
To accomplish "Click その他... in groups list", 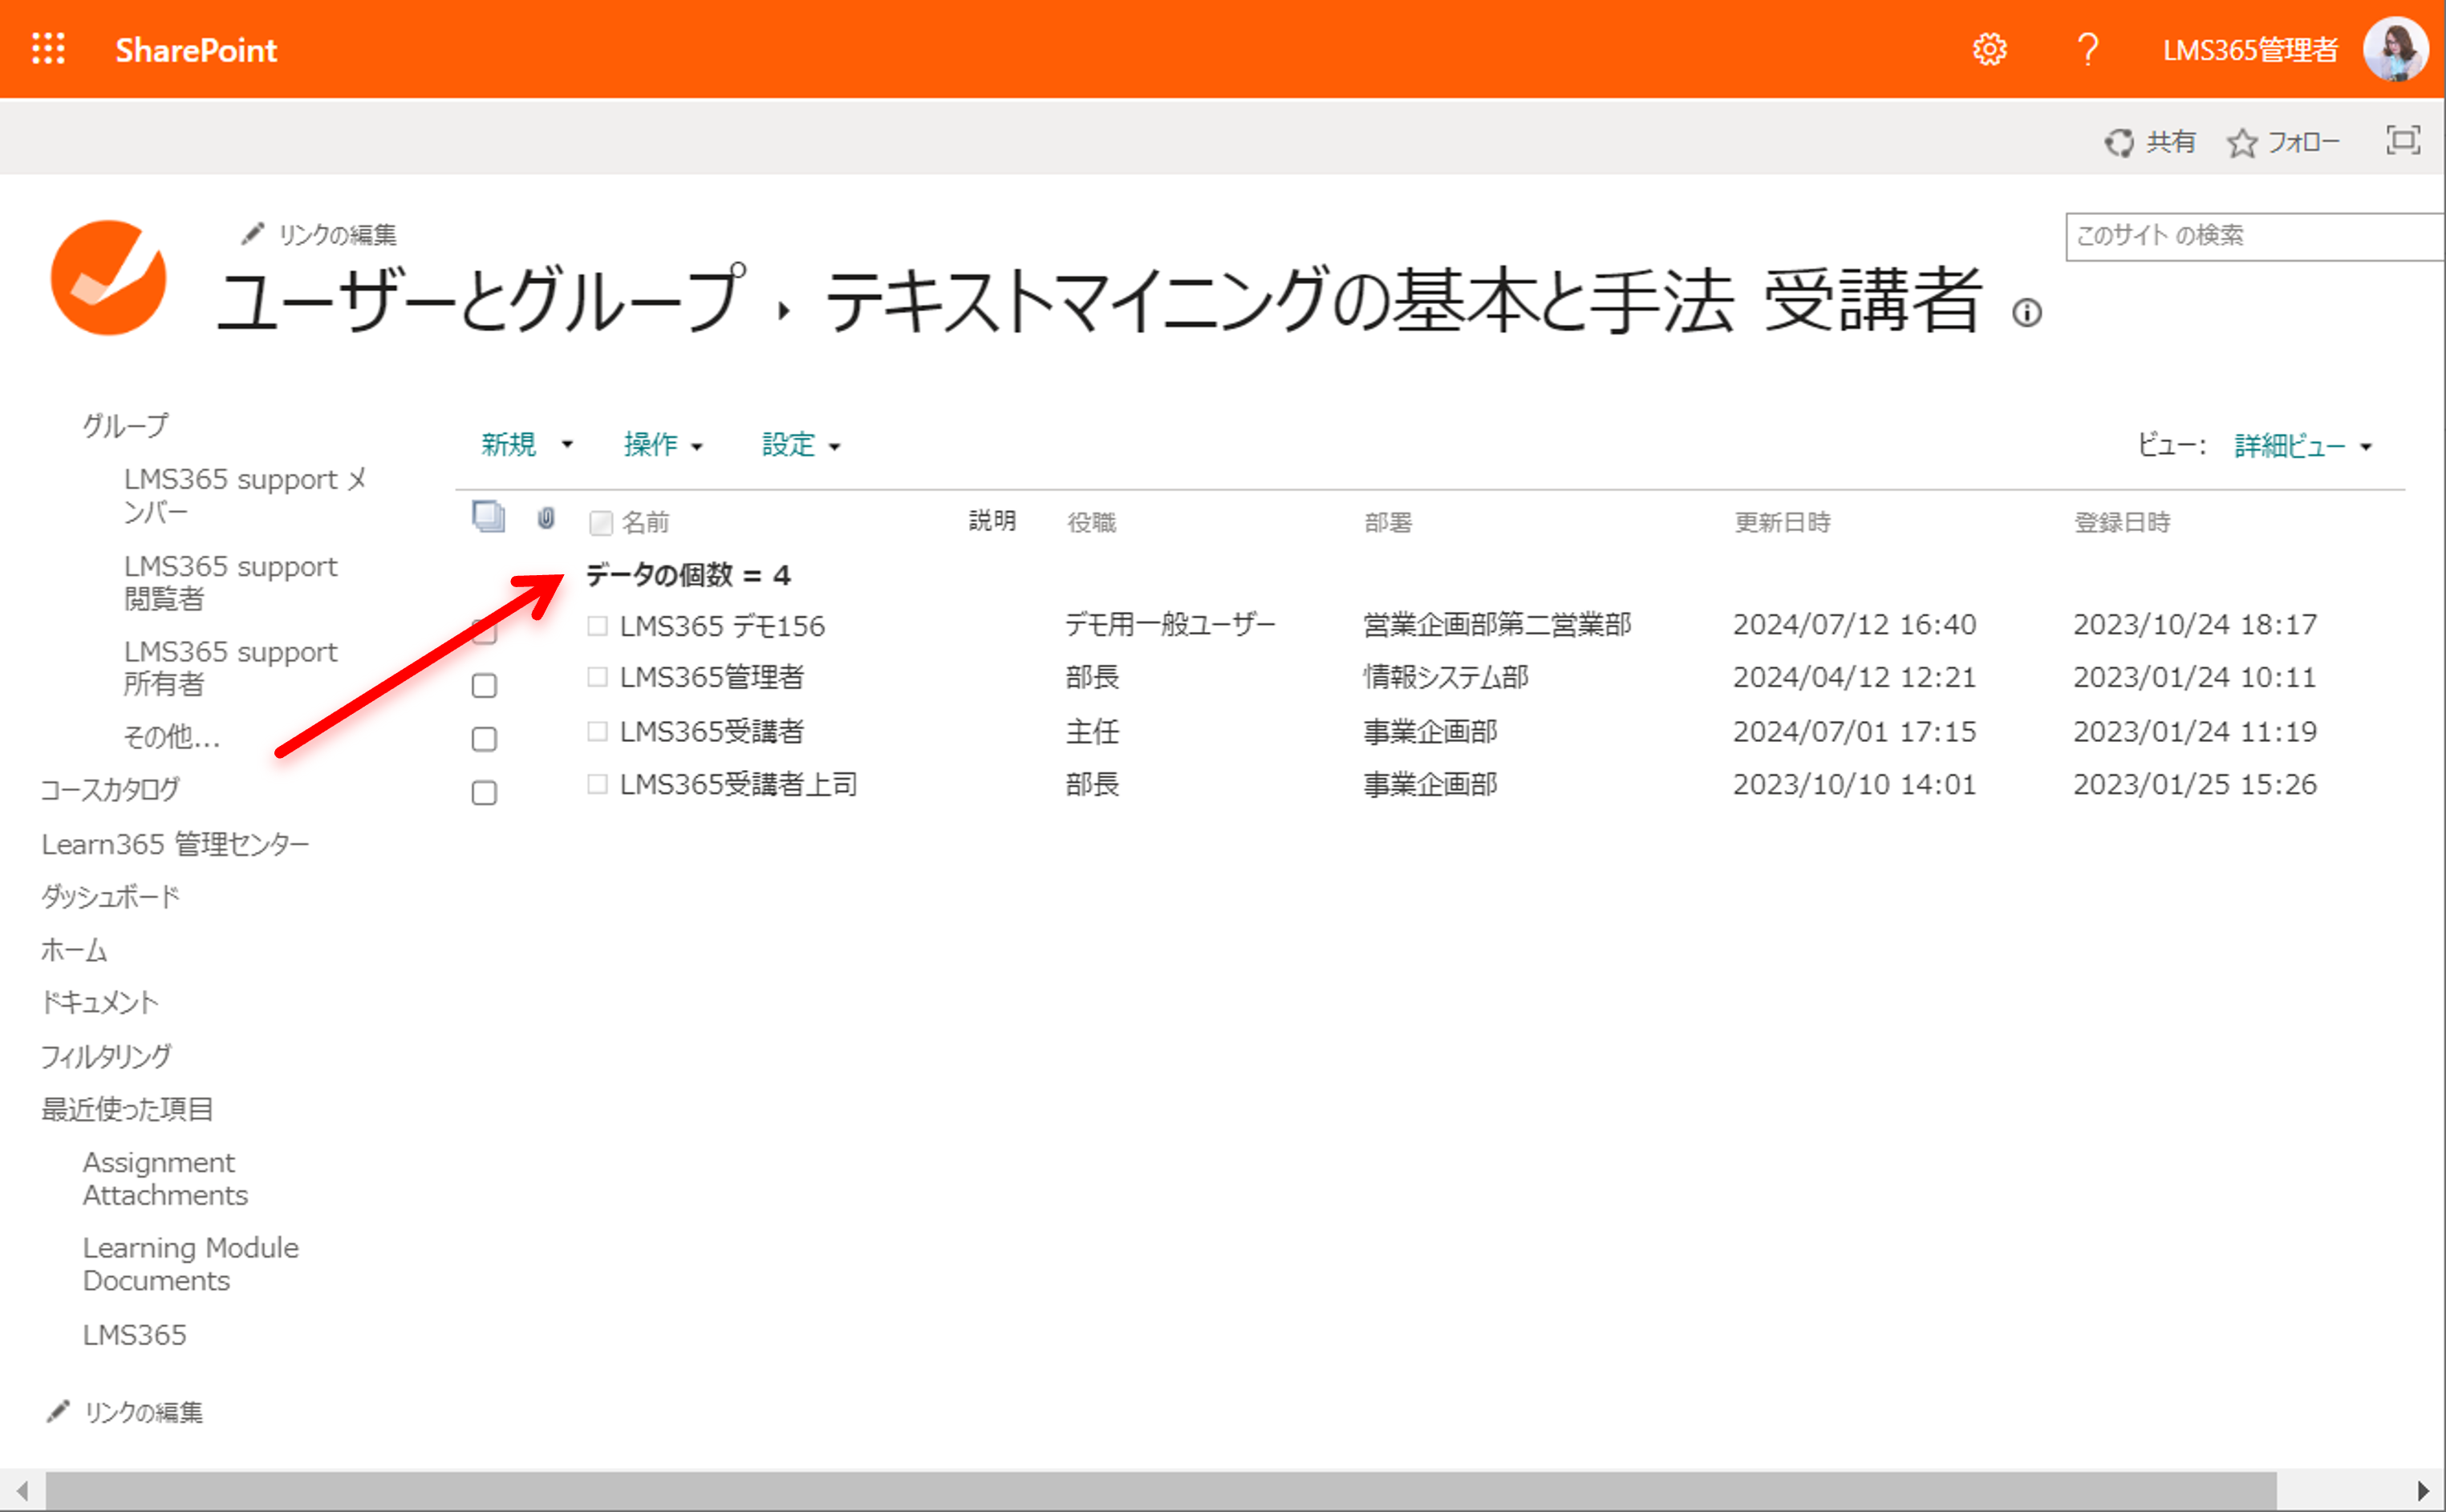I will 171,737.
